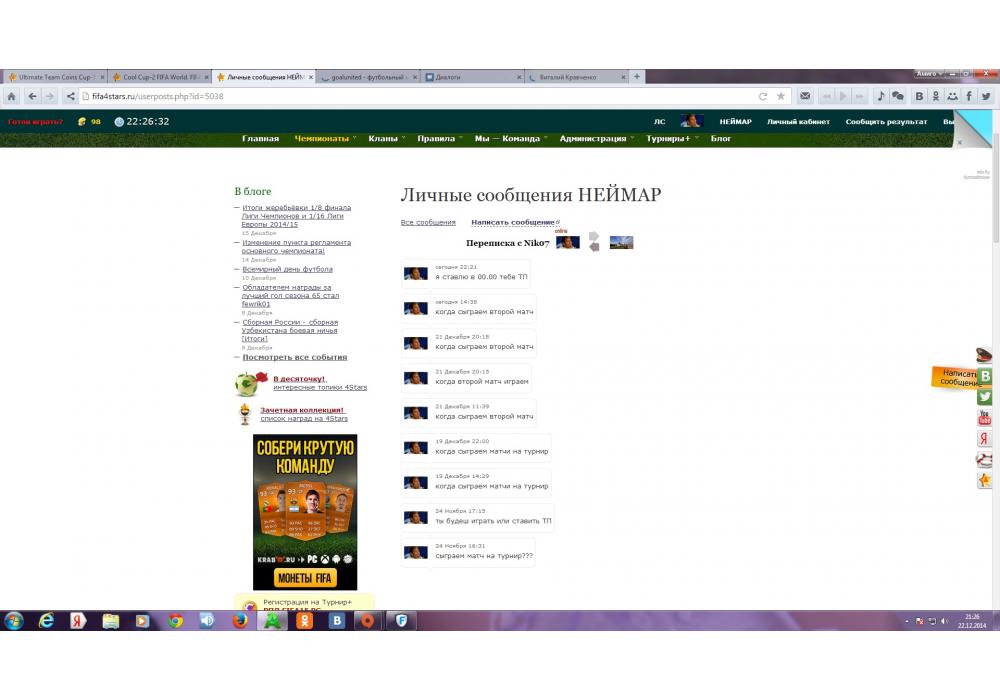The height and width of the screenshot is (700, 1000).
Task: Open Посмотреть все события link
Action: click(x=294, y=357)
